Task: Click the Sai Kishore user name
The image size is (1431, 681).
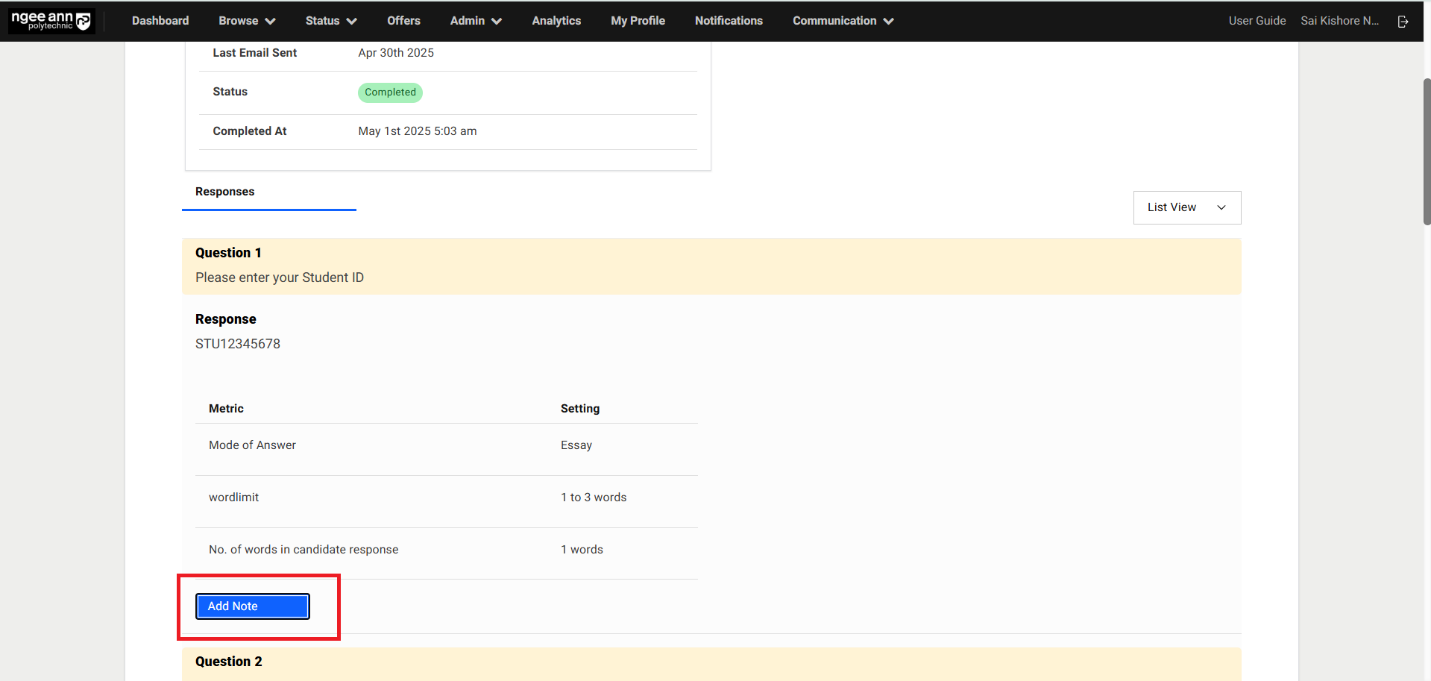Action: click(x=1339, y=21)
